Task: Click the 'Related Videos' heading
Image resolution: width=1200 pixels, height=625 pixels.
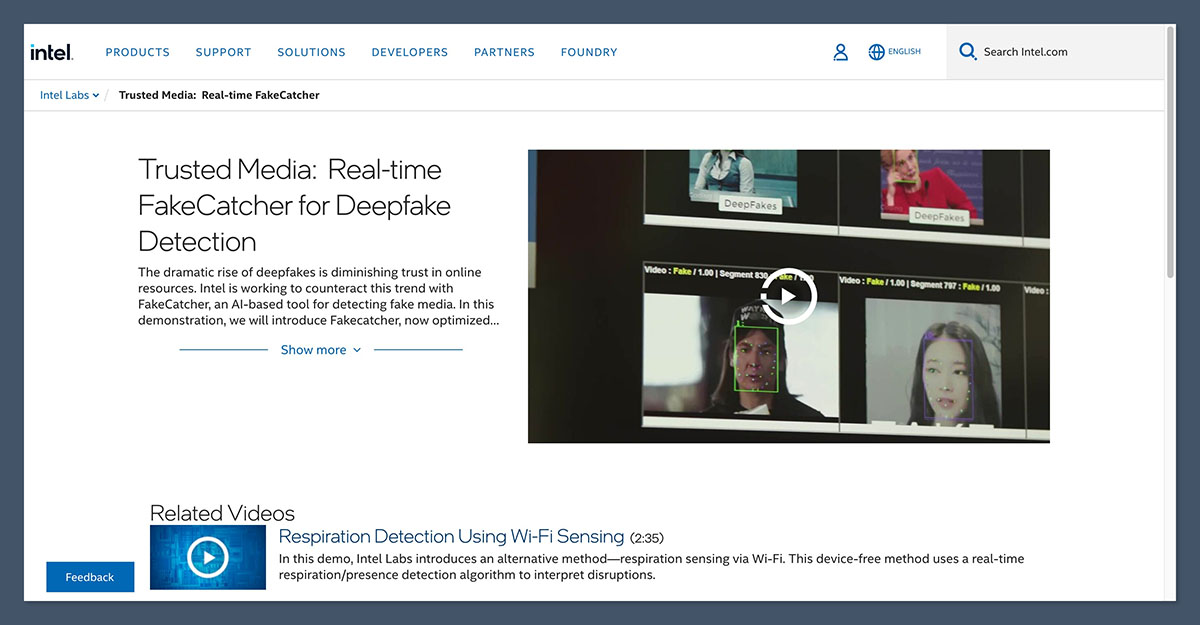Action: (222, 513)
